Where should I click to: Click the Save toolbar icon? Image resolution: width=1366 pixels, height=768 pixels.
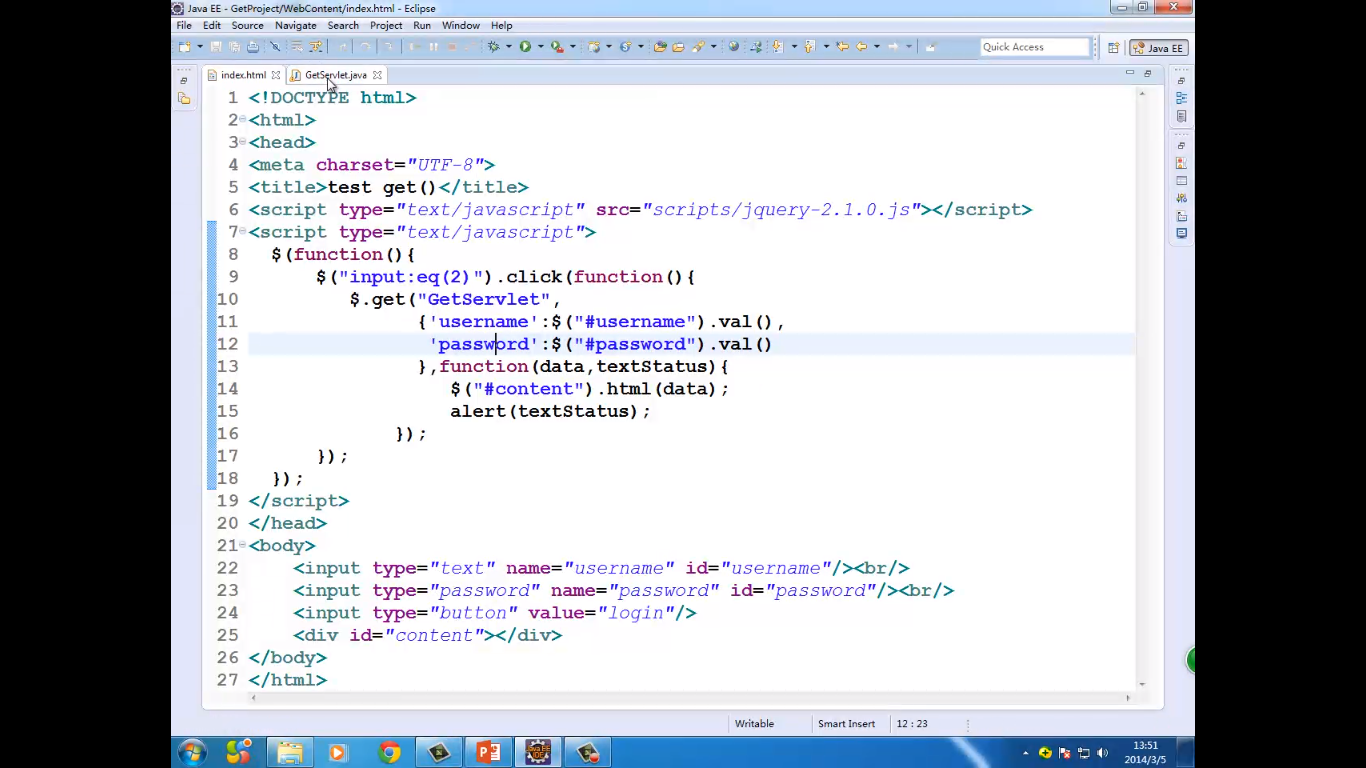pos(215,47)
